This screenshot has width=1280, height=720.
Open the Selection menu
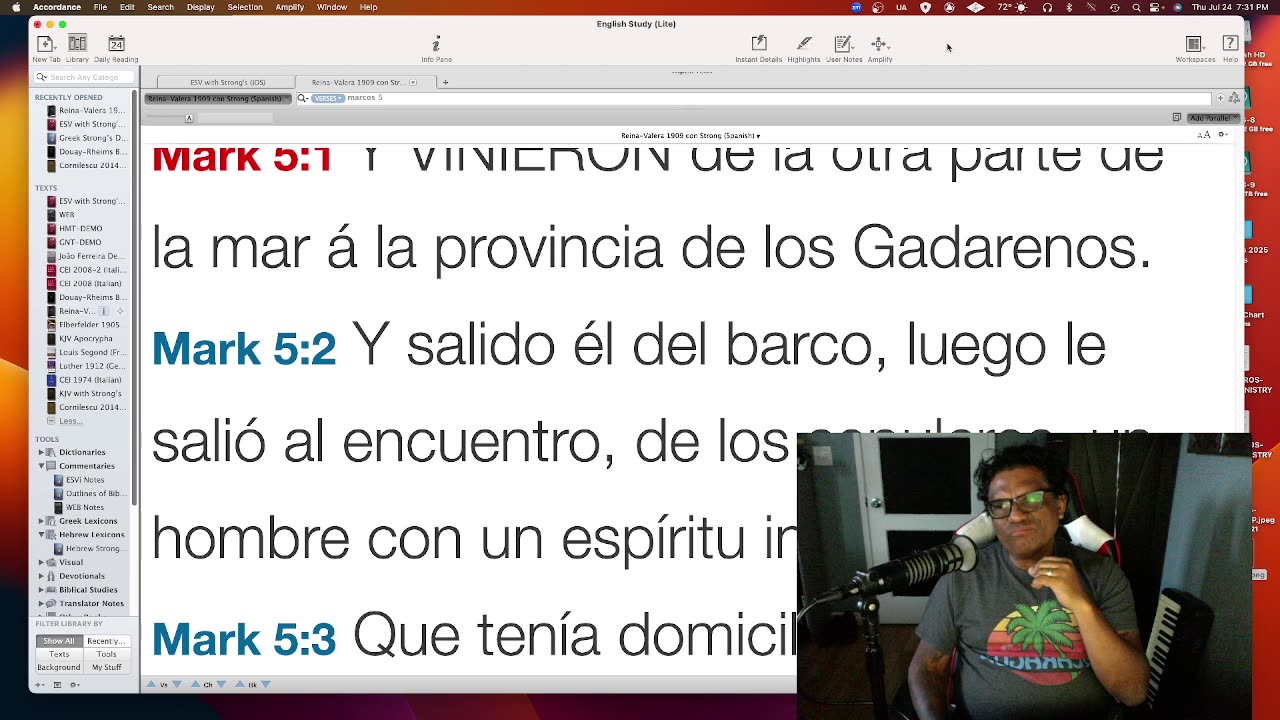(x=245, y=7)
